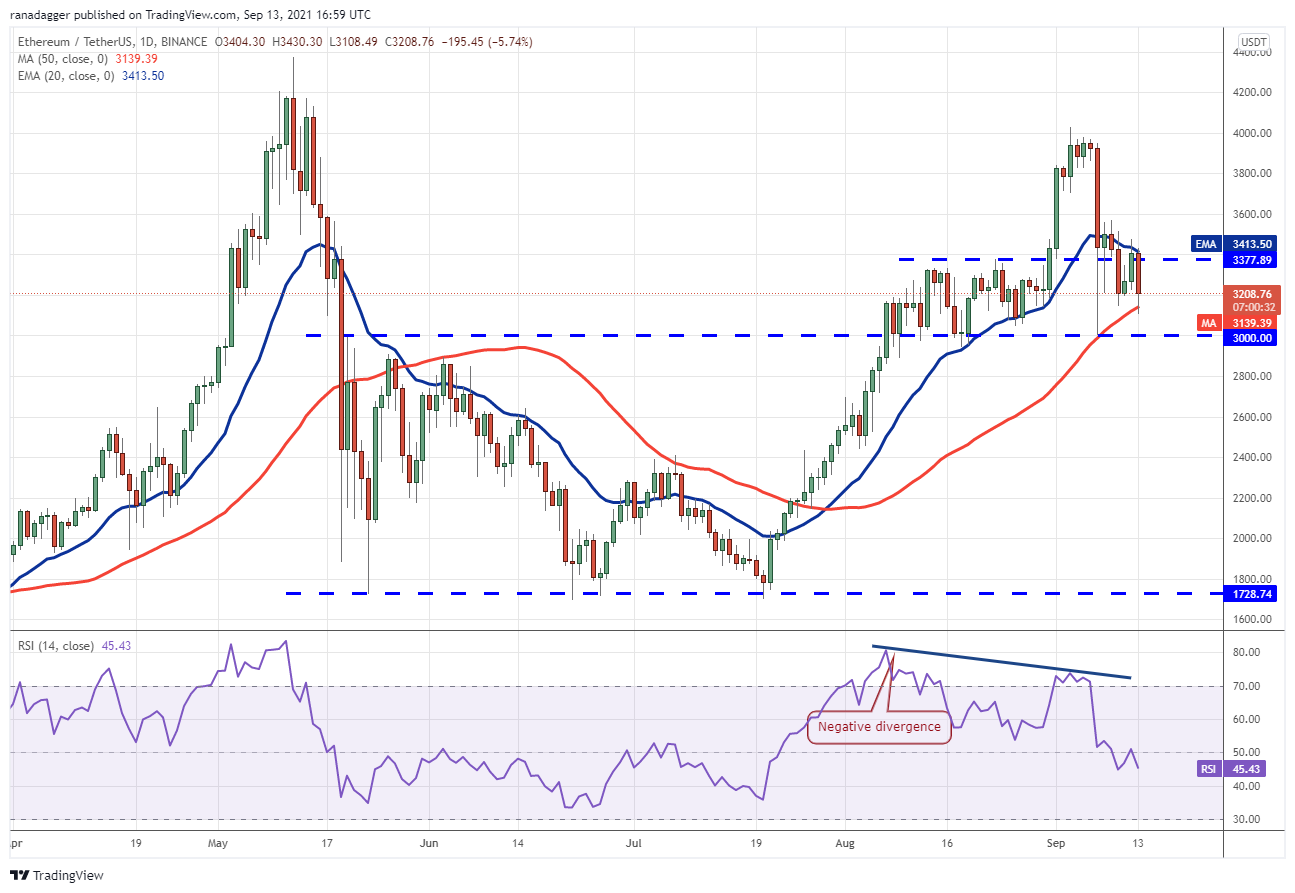Click the 1600.00 price axis label

(1251, 620)
